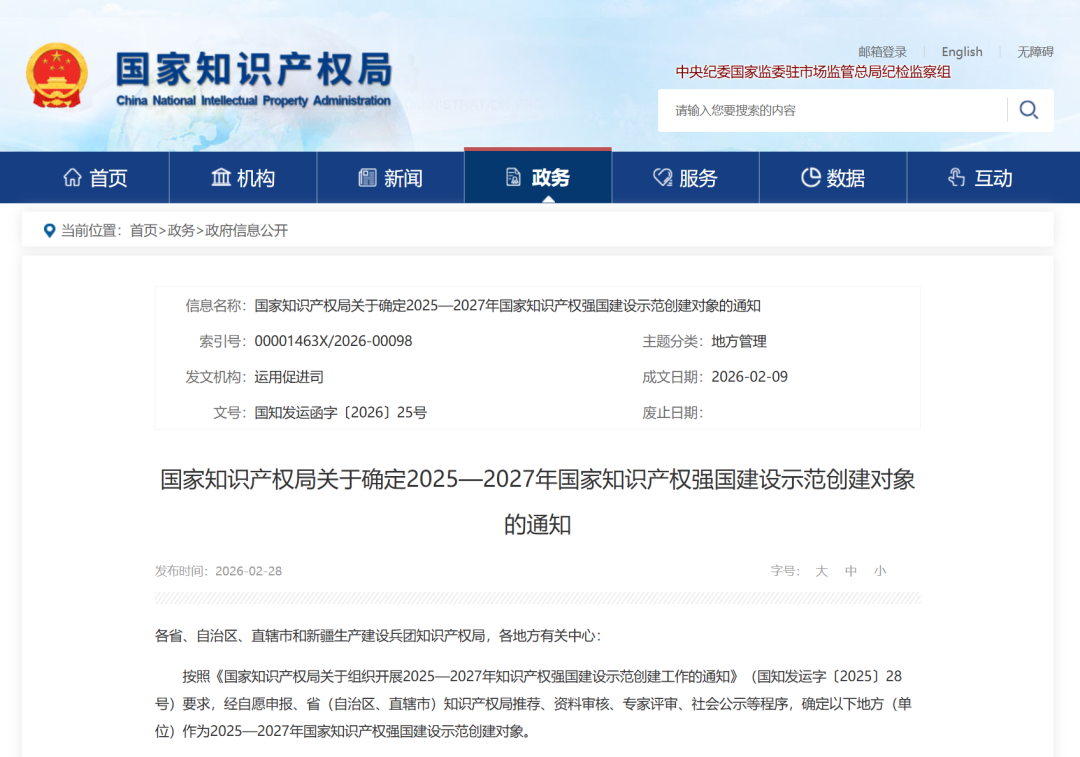This screenshot has height=757, width=1080.
Task: Select the 政务 tab
Action: (537, 176)
